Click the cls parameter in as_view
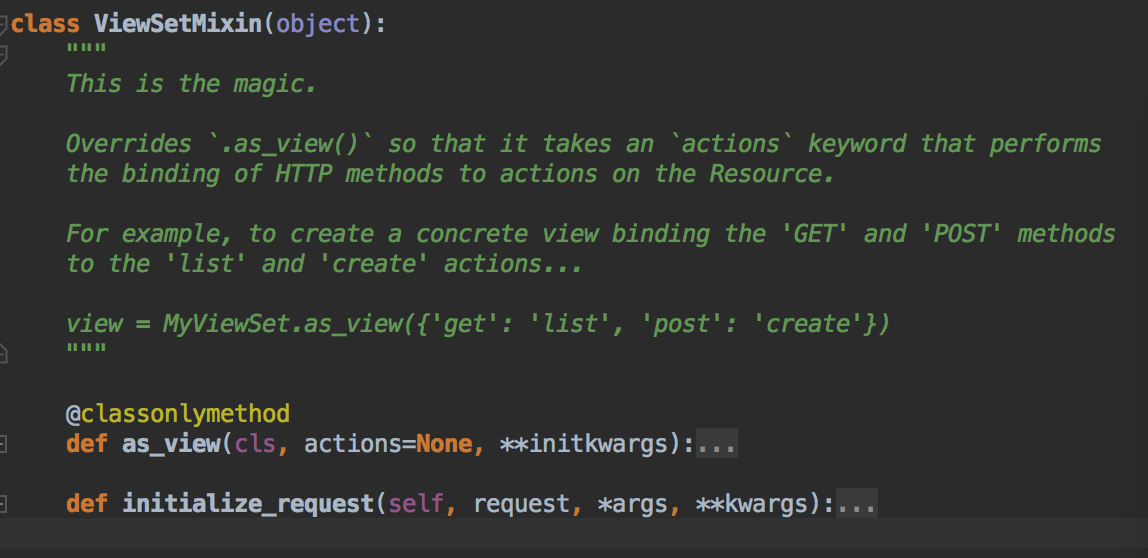 tap(256, 444)
